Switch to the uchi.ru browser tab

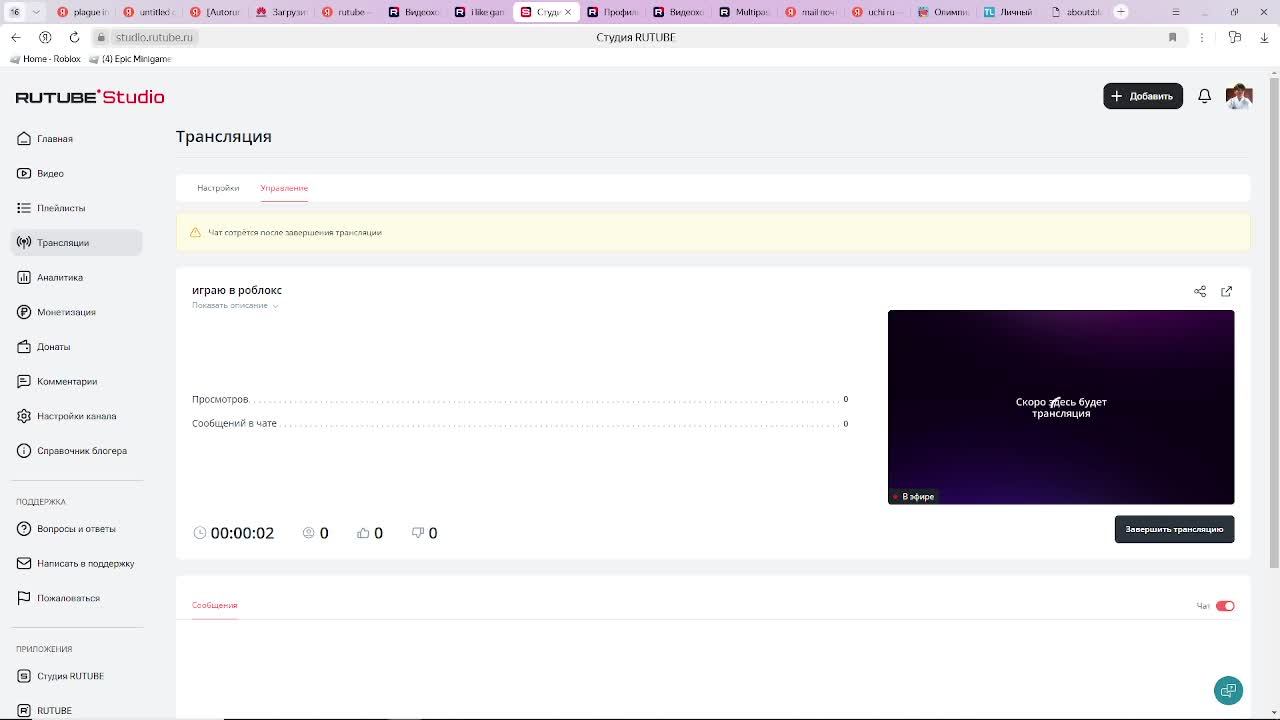point(877,12)
